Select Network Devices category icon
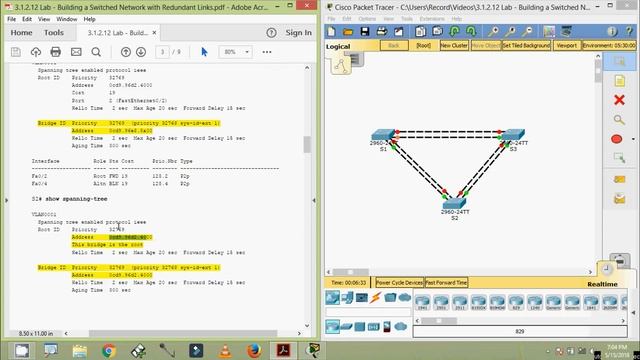The height and width of the screenshot is (360, 640). (x=332, y=298)
